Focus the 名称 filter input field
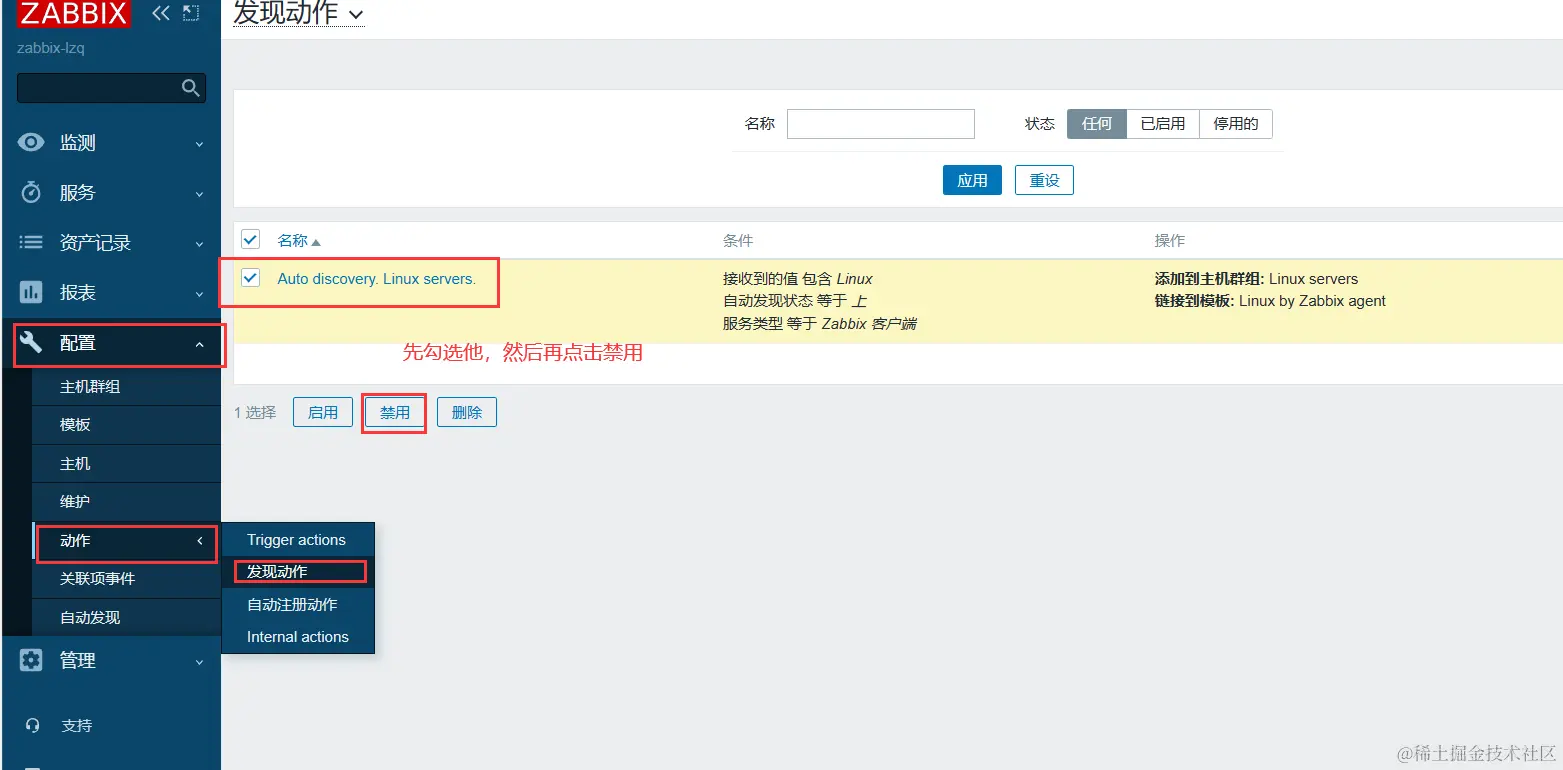This screenshot has height=770, width=1563. (x=881, y=124)
